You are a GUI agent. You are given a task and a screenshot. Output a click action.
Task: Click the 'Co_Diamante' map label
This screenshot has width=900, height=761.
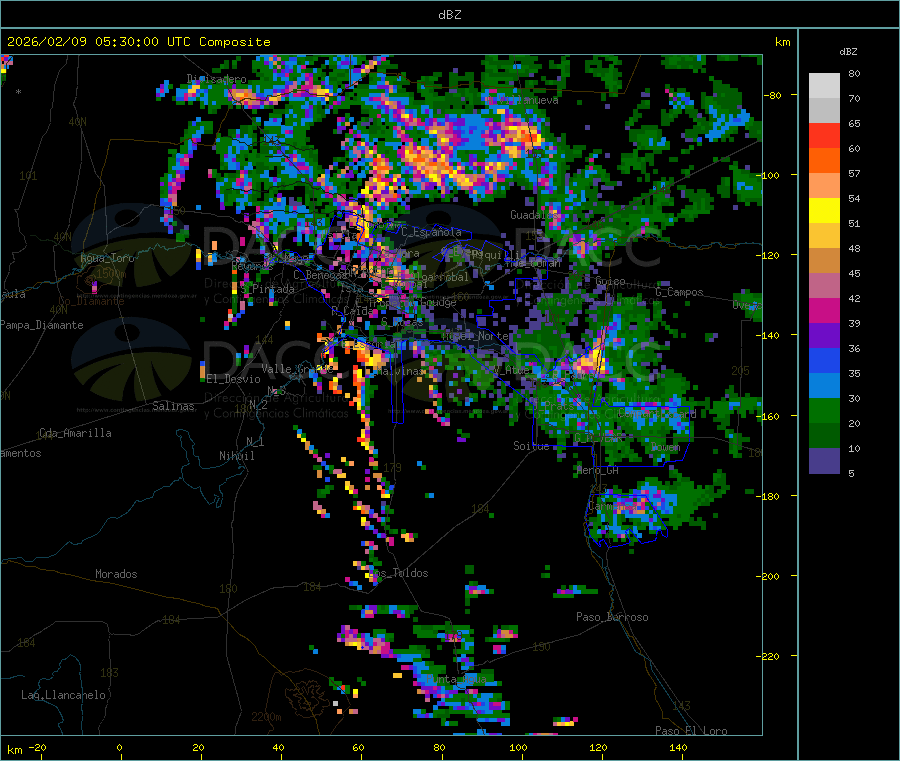(x=91, y=301)
